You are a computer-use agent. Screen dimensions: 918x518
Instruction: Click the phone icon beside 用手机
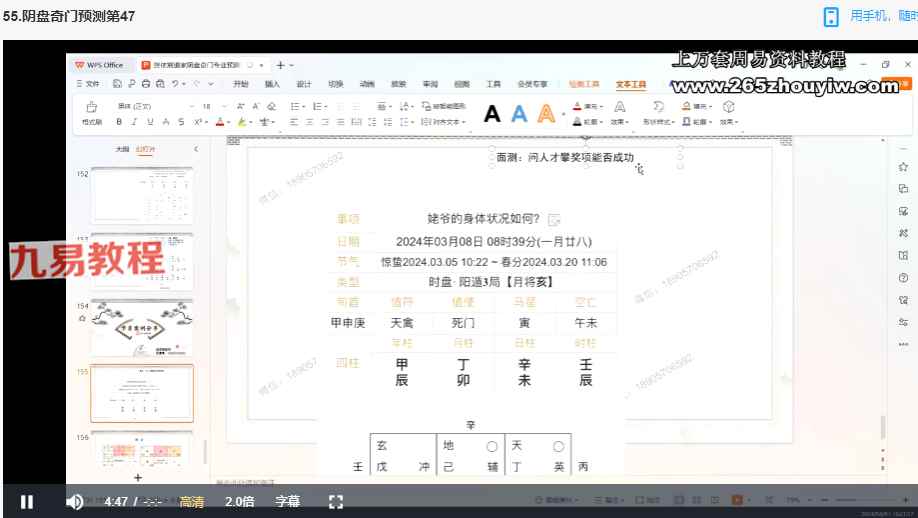[x=831, y=16]
